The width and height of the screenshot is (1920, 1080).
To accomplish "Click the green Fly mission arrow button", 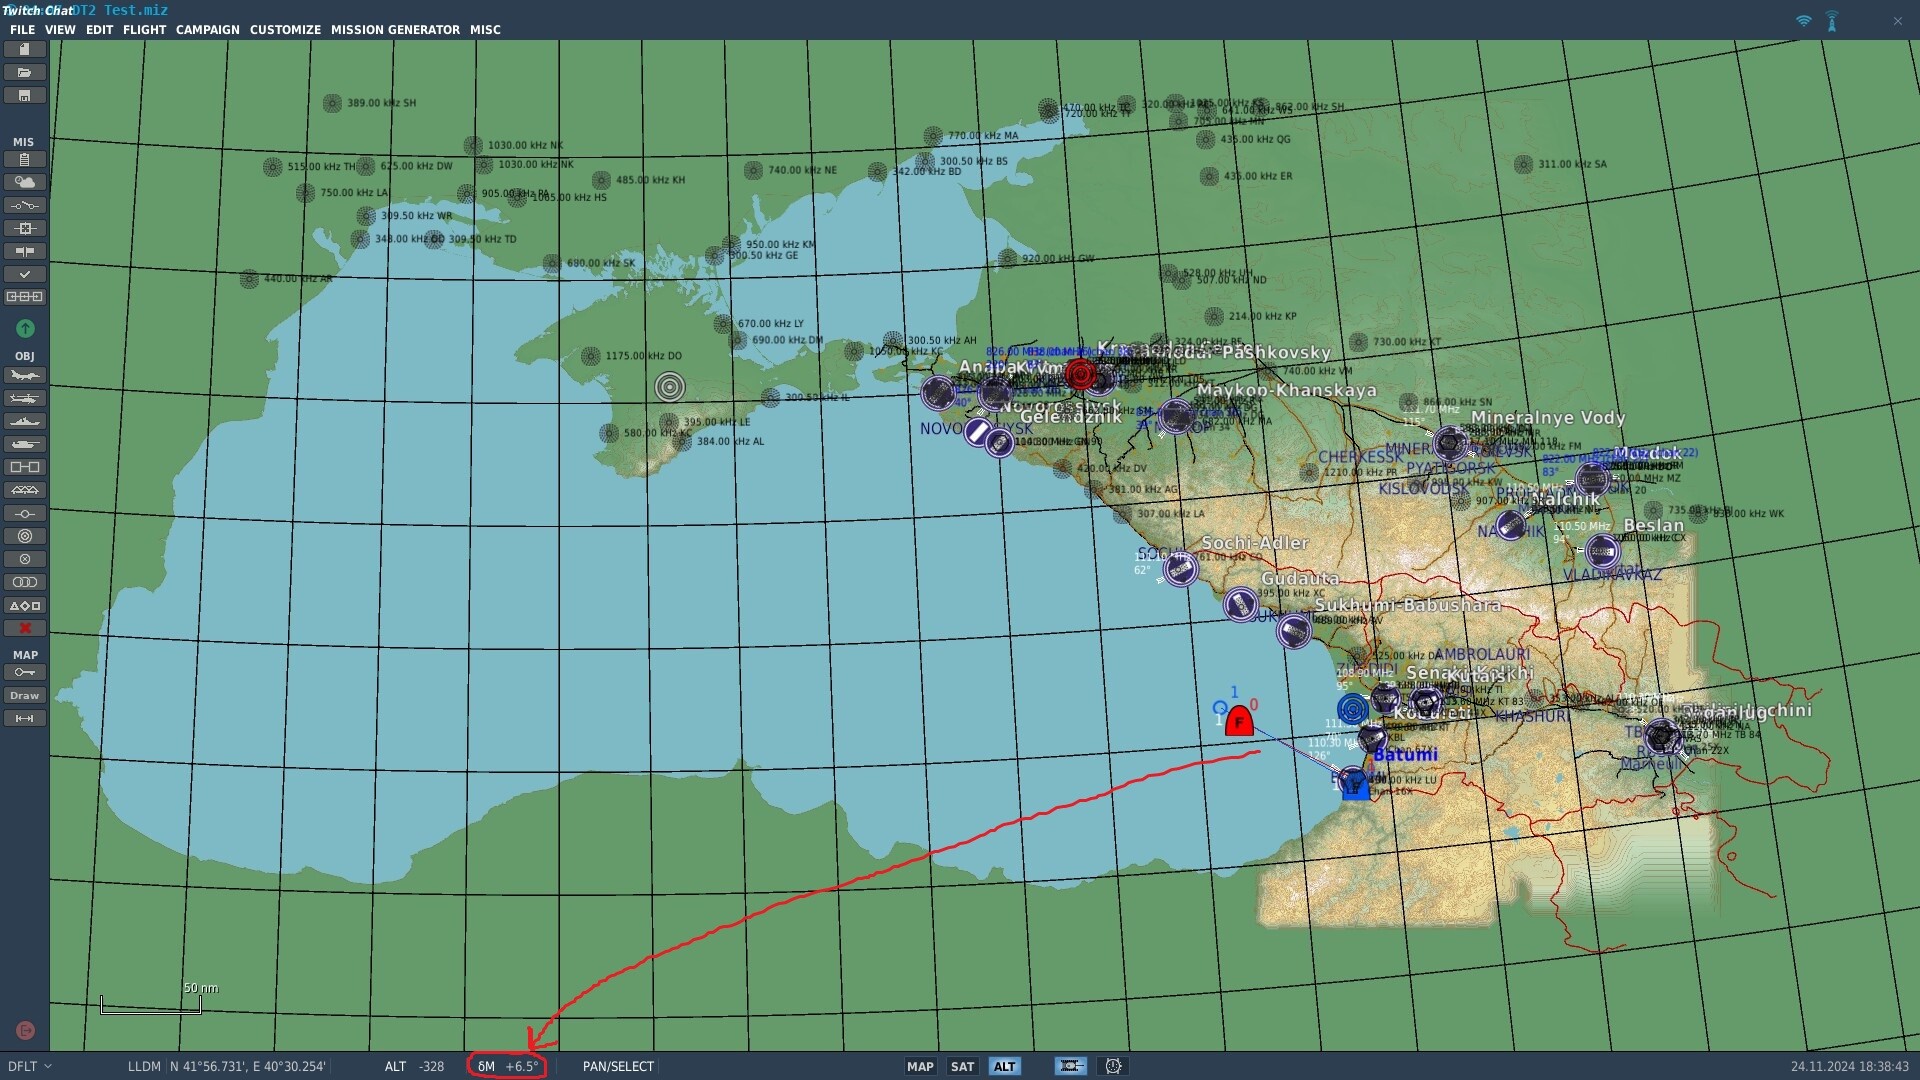I will [x=25, y=328].
